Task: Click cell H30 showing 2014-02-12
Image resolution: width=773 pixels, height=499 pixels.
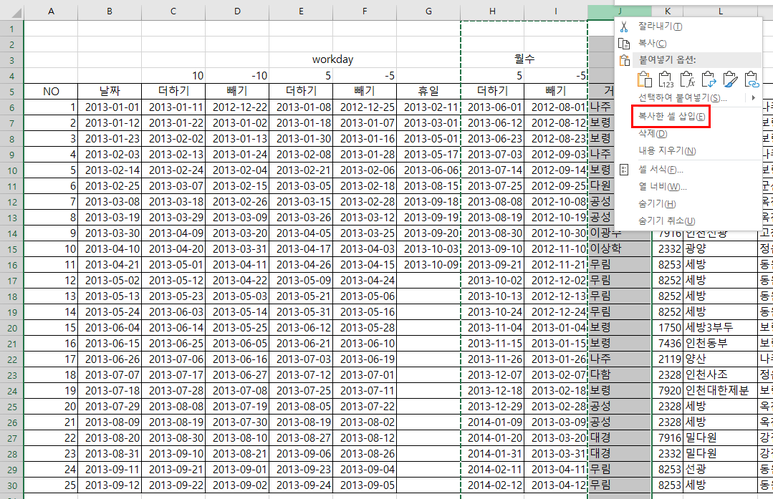Action: [x=492, y=485]
